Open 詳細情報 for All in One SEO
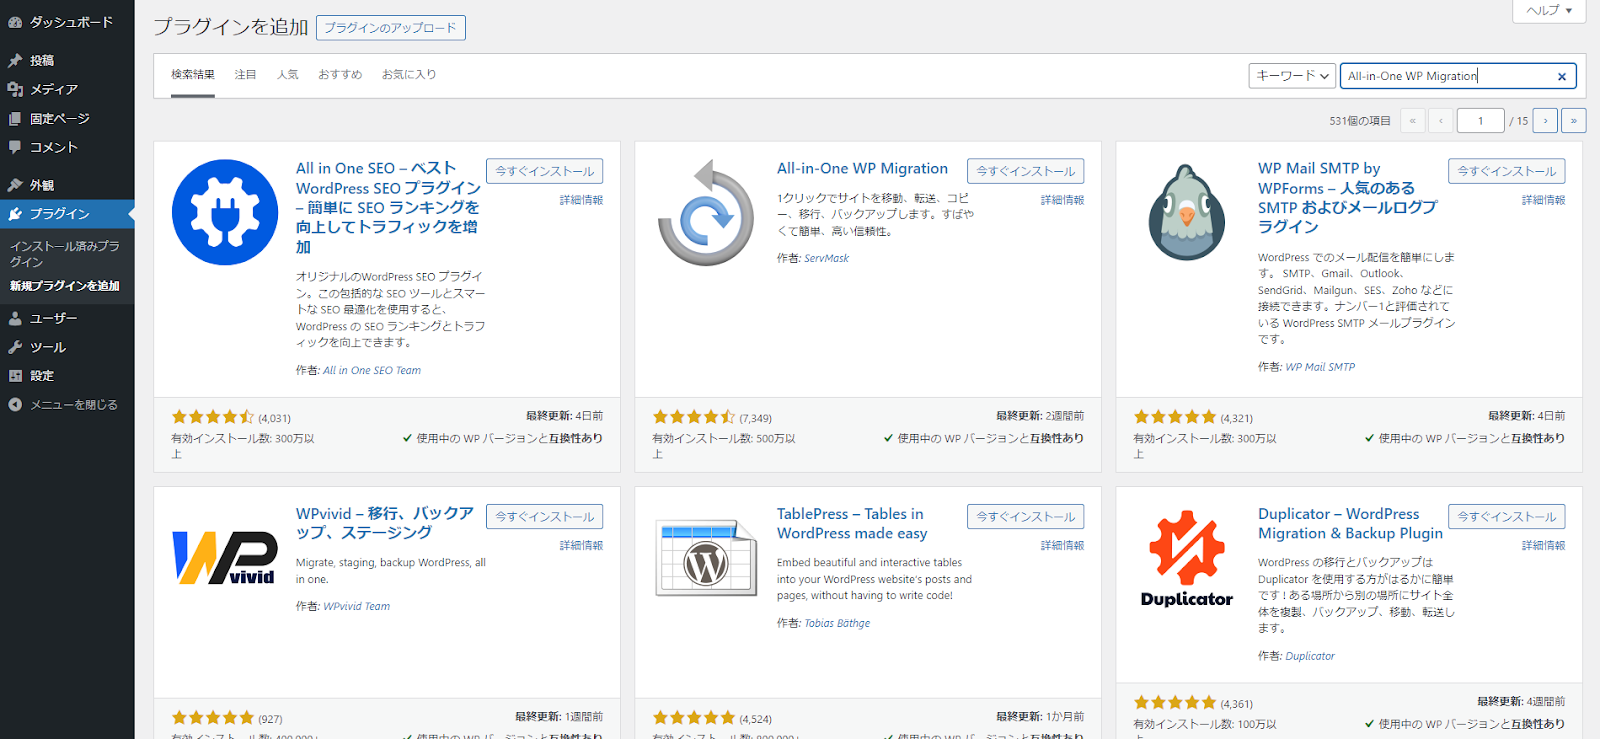Viewport: 1600px width, 739px height. (581, 200)
